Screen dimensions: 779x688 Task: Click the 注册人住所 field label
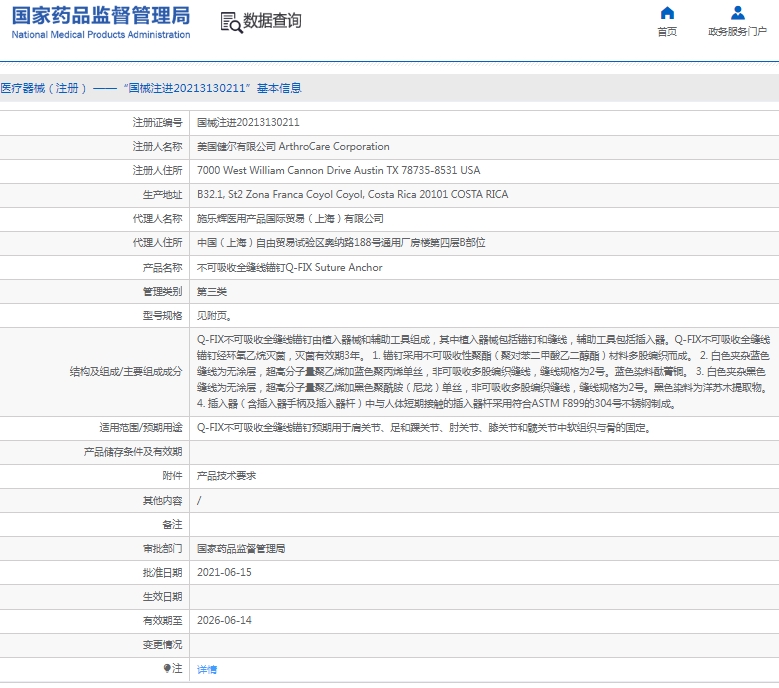[x=157, y=170]
